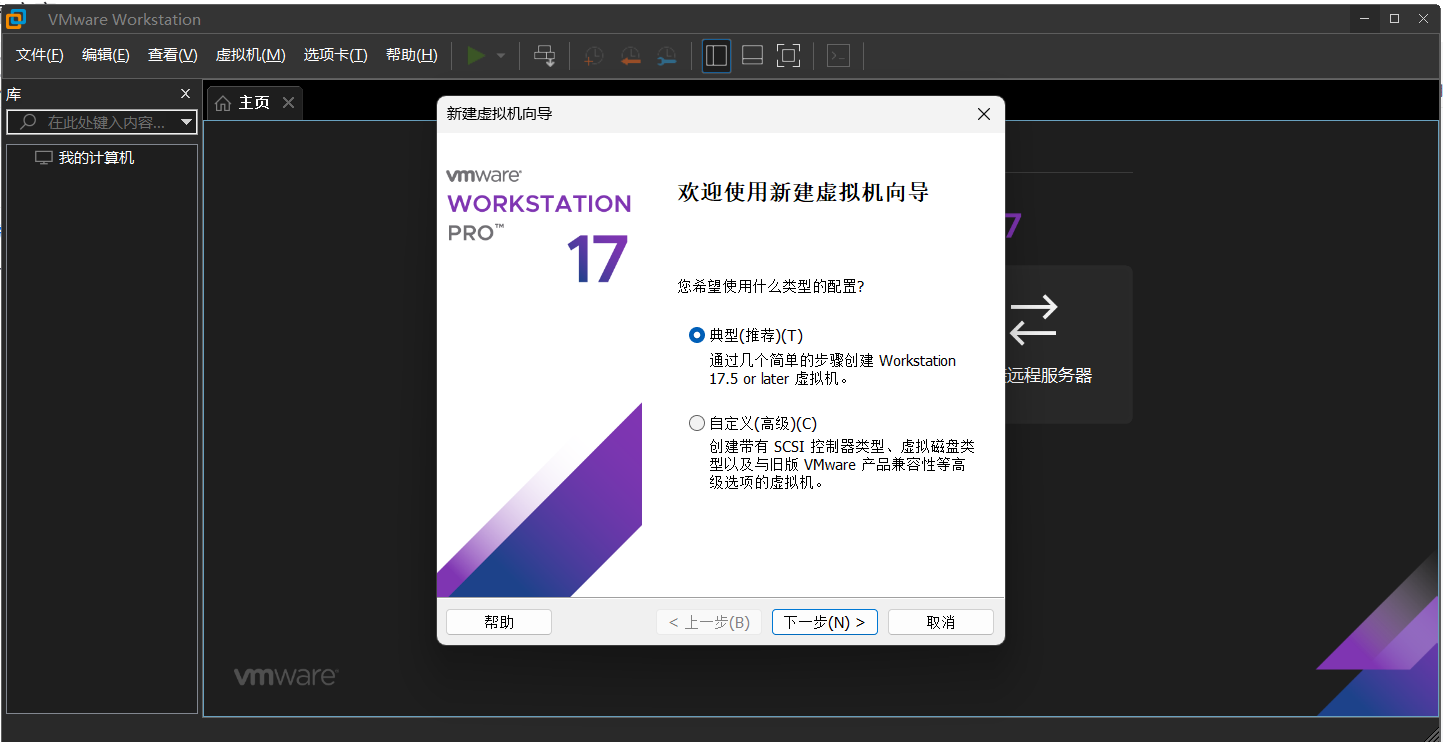Click the connect remote server arrows icon
The width and height of the screenshot is (1443, 742).
[1033, 319]
